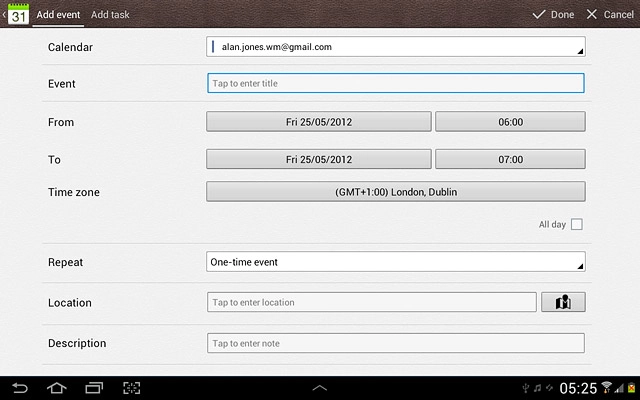Enable the All day checkbox
Screen dimensions: 640x400
577,225
